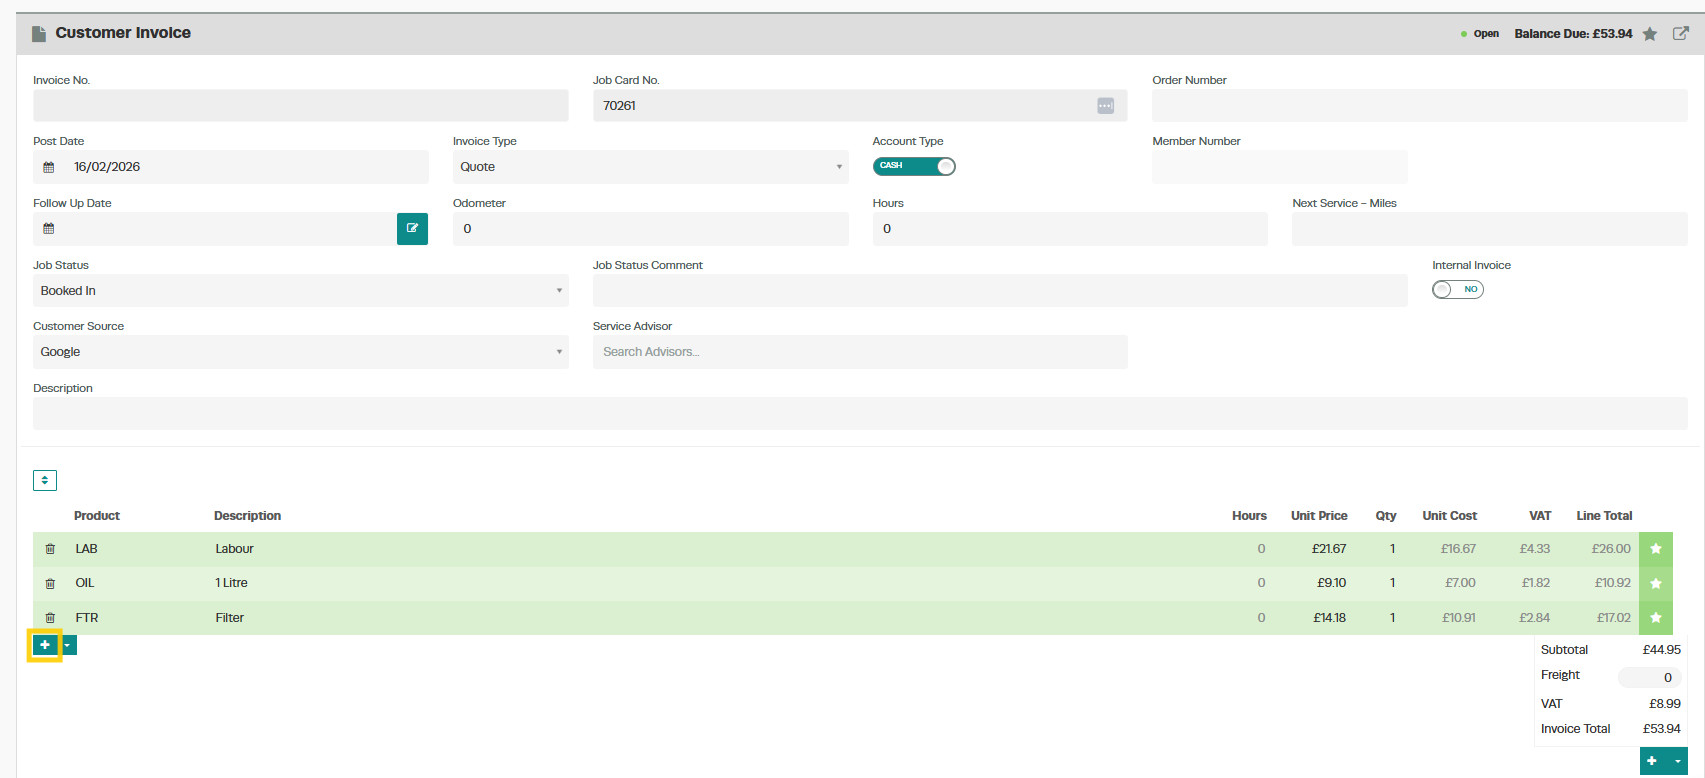
Task: Star the OIL line item
Action: click(1656, 583)
